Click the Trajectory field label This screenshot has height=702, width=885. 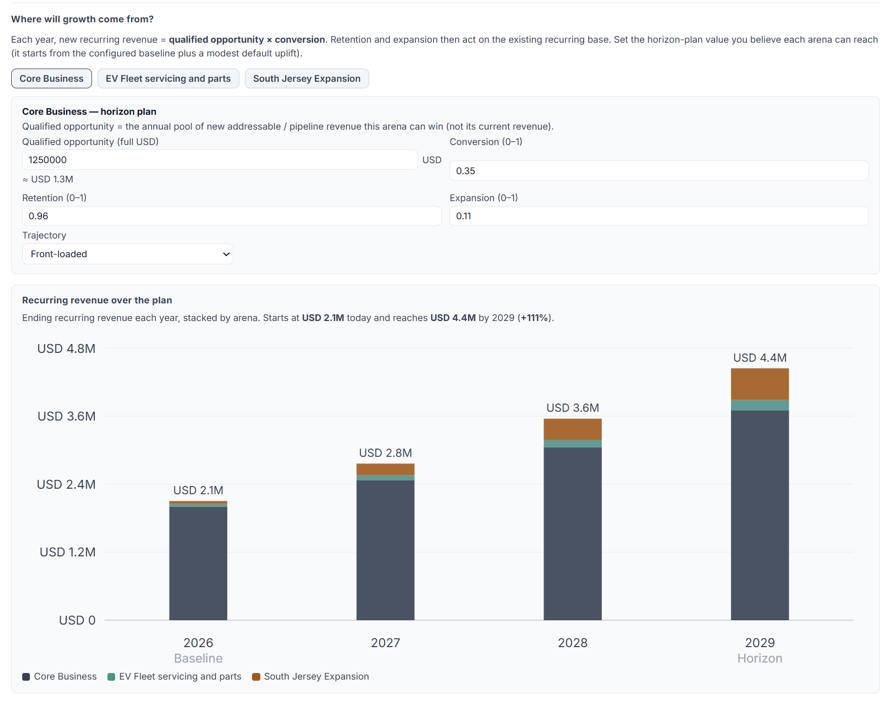(44, 235)
